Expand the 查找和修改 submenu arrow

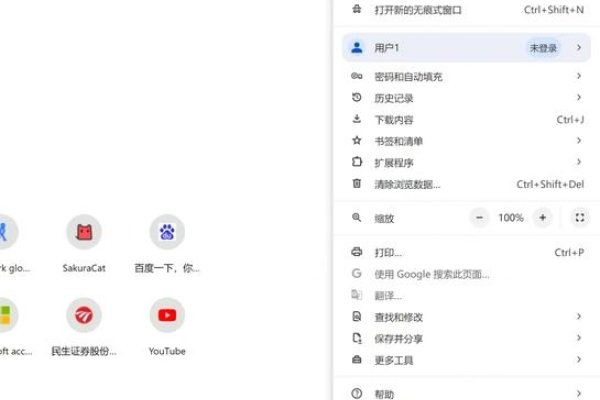[x=579, y=316]
